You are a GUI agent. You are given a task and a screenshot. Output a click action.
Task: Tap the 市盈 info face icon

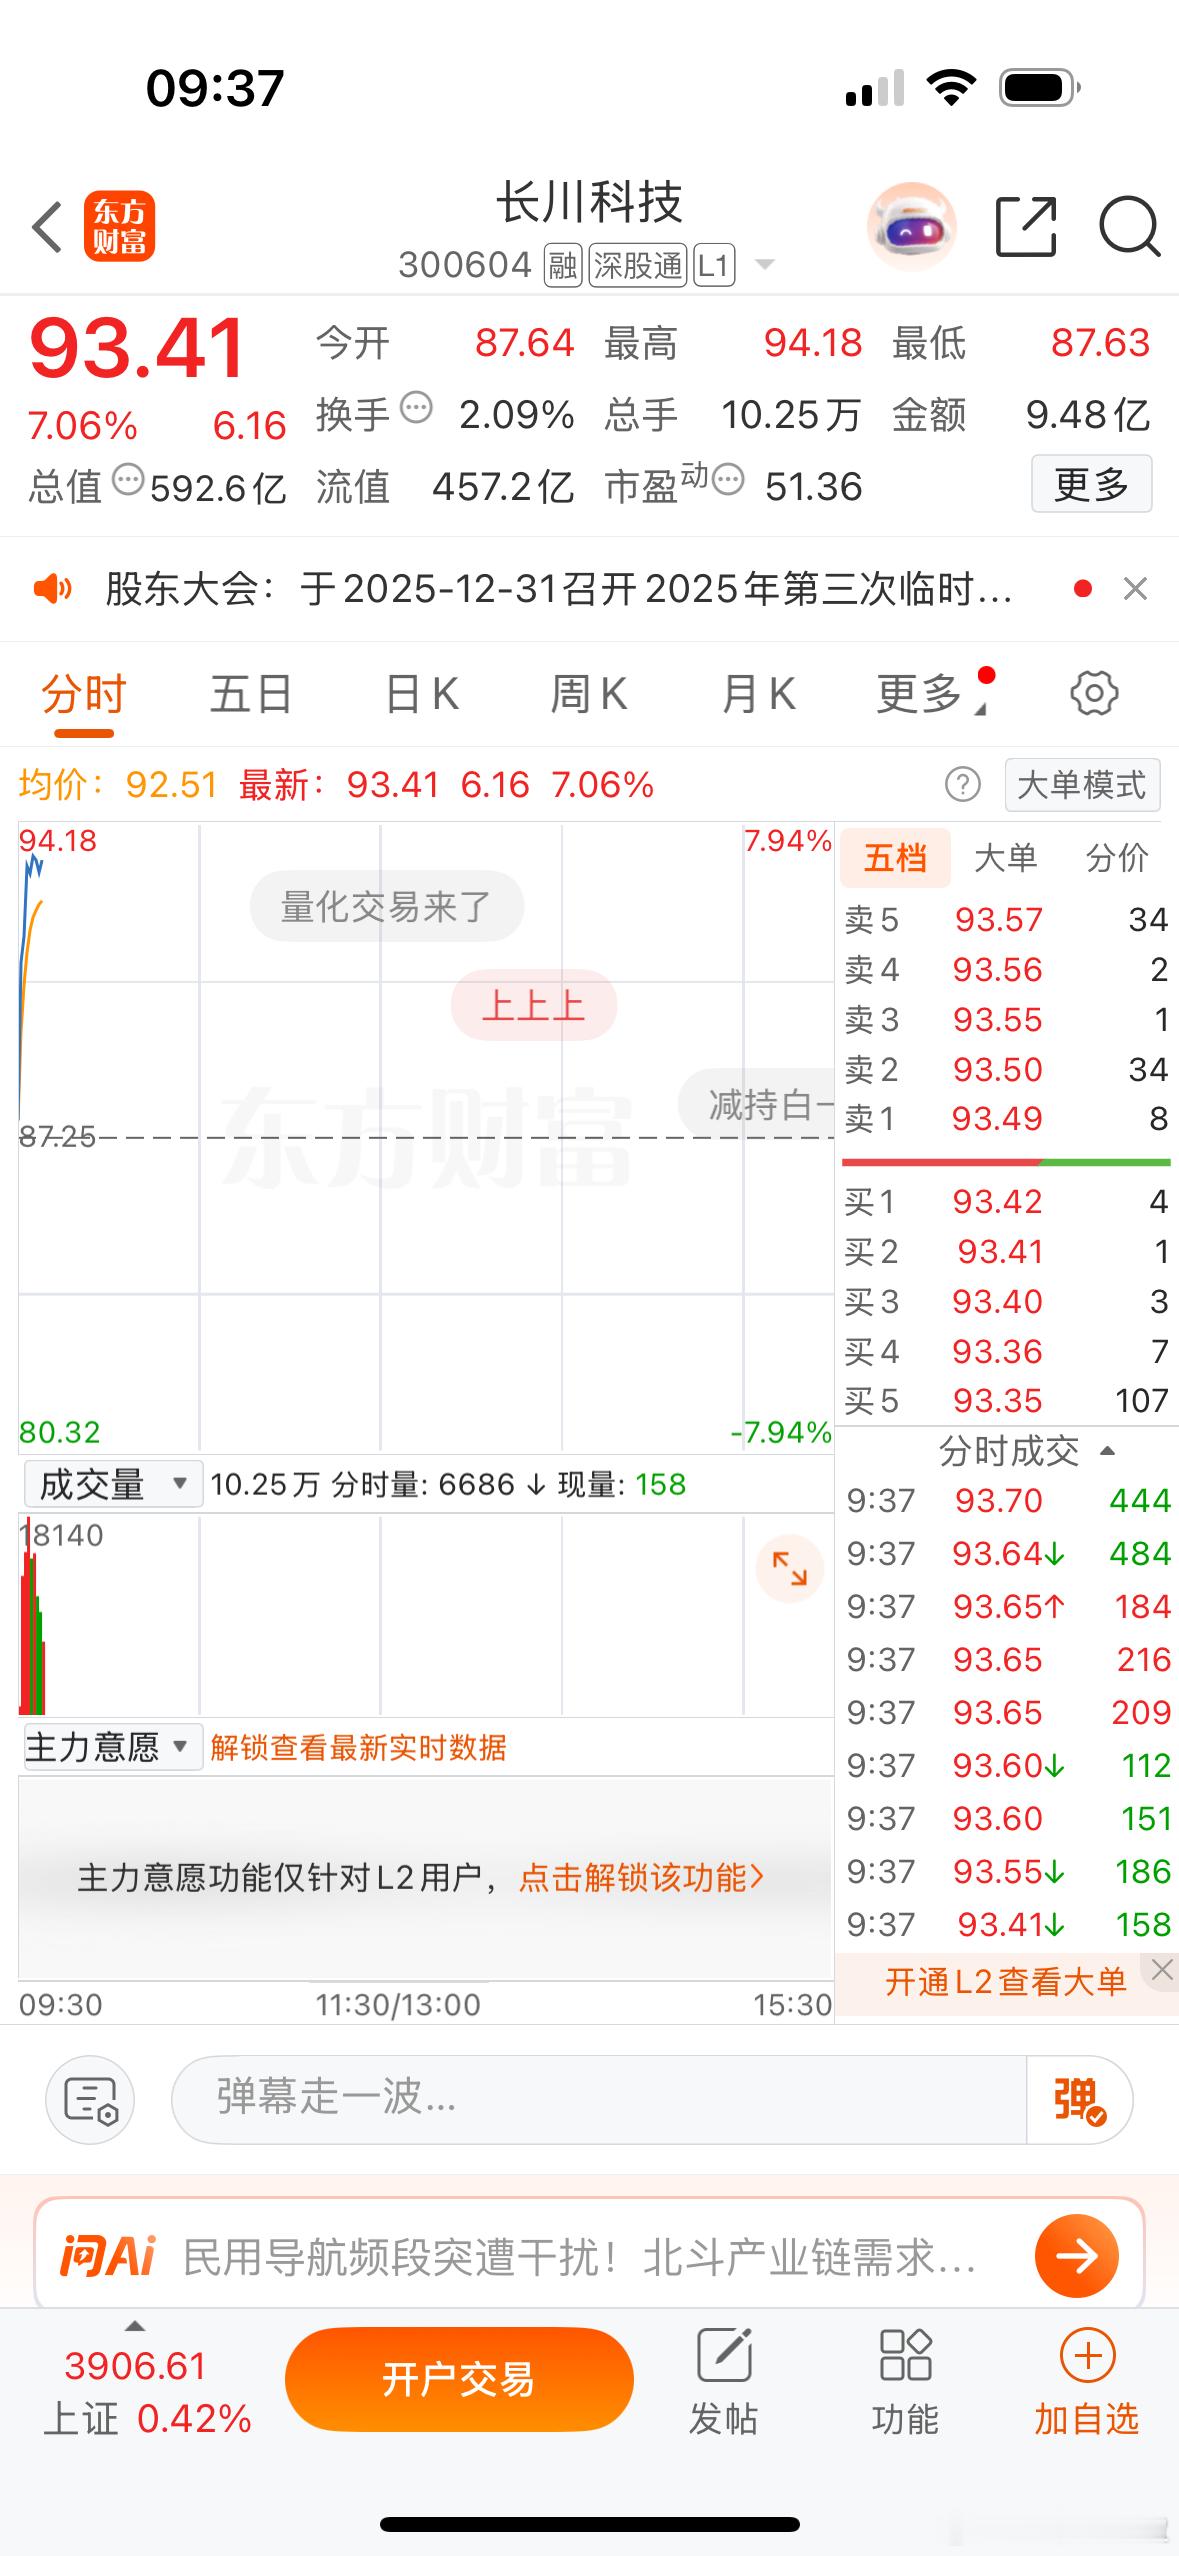click(x=728, y=480)
